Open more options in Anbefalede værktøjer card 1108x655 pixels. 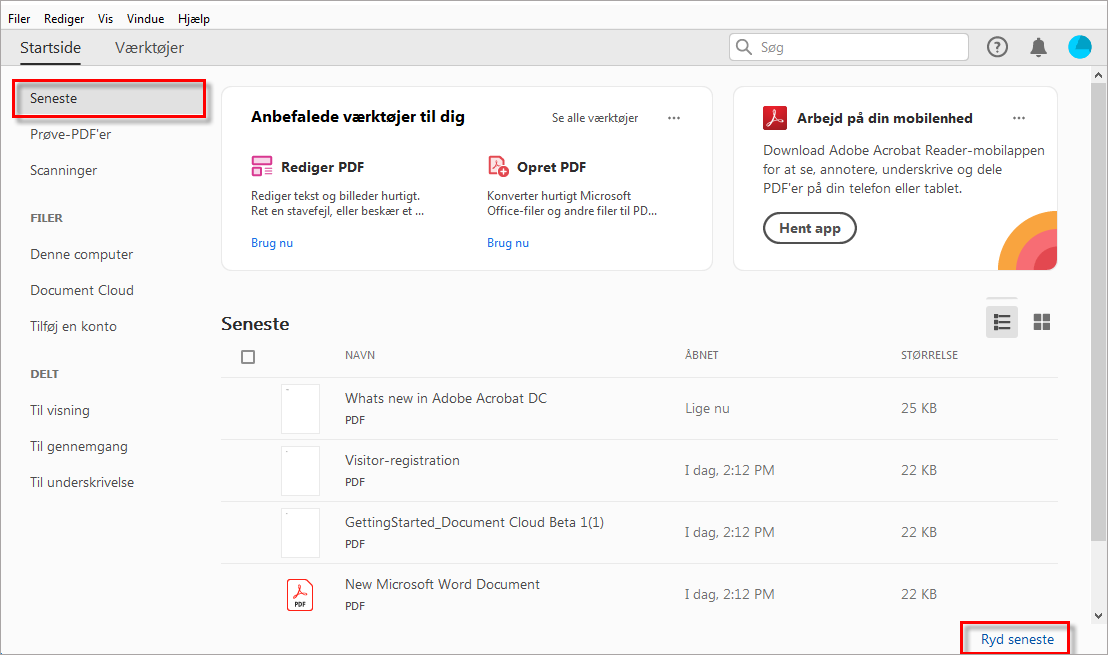[x=674, y=118]
